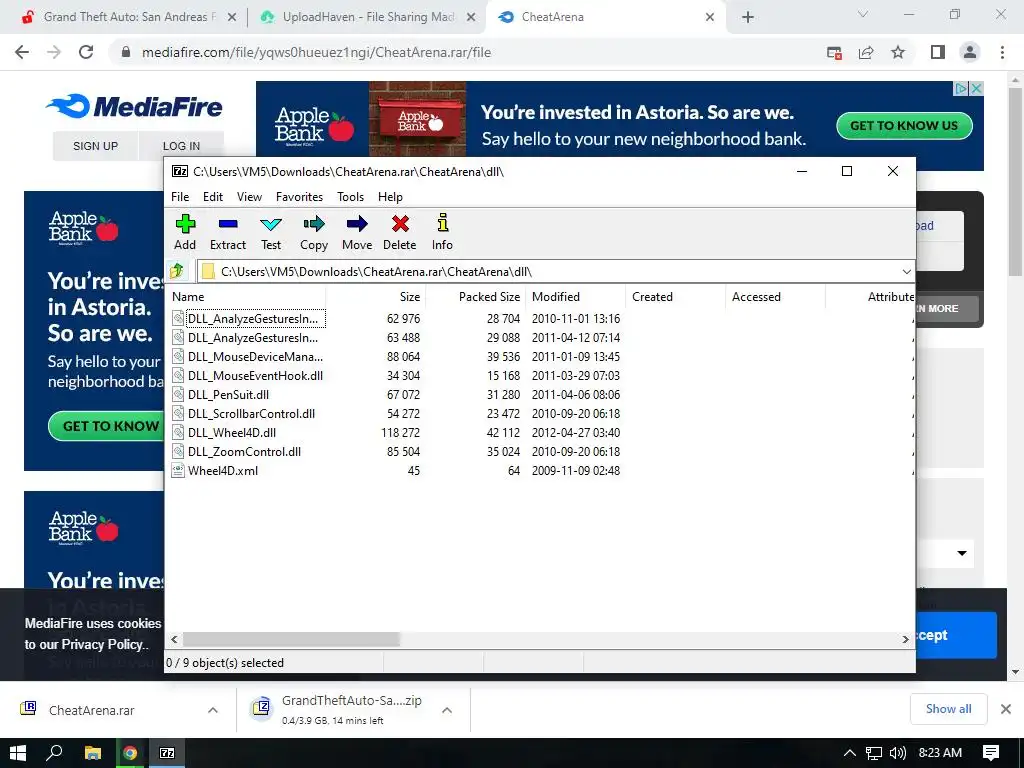Expand CheatArena.rar download options chevron

pos(213,710)
